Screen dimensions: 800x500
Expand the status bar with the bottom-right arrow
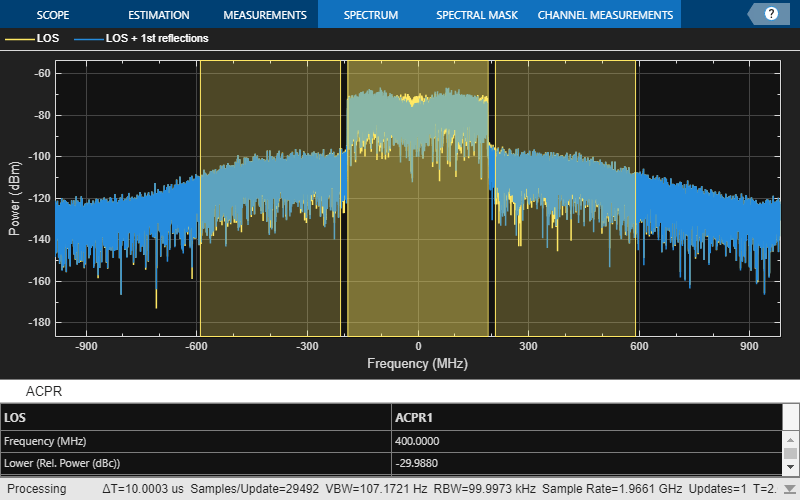[790, 489]
